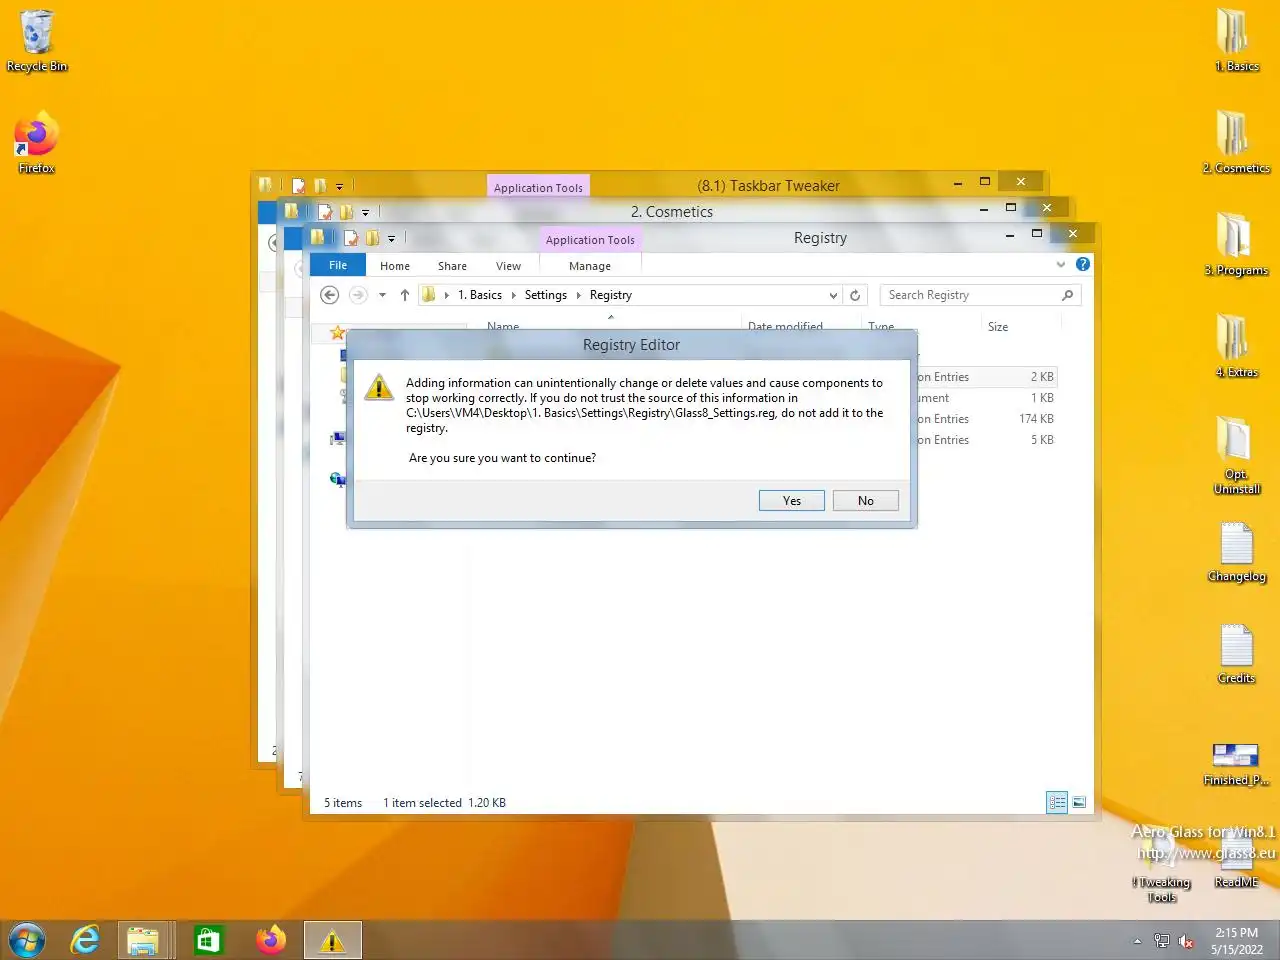Open the '2. Cosmetics' desktop folder
The image size is (1280, 960).
click(x=1237, y=142)
